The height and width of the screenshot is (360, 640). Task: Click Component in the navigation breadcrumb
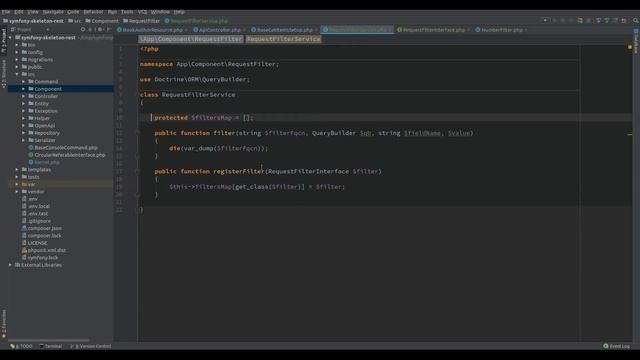(102, 21)
